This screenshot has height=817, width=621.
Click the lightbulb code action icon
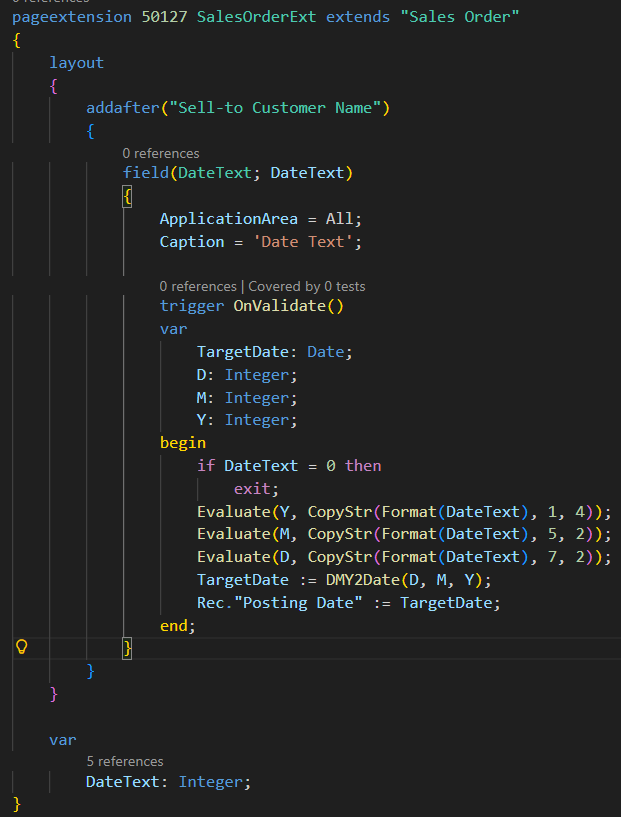(22, 647)
